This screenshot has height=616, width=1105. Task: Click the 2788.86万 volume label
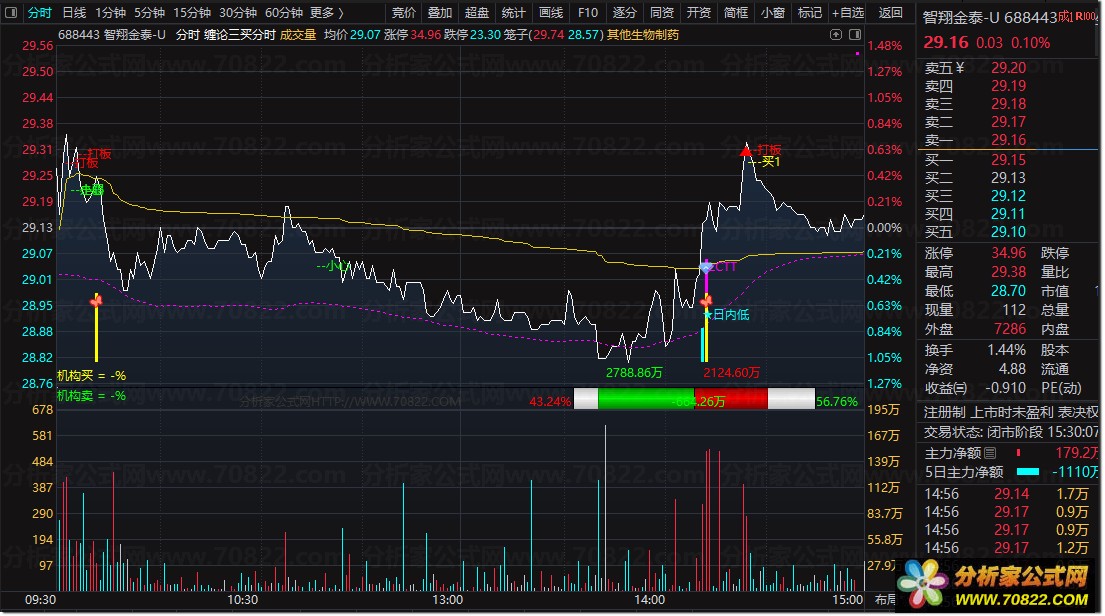click(634, 372)
